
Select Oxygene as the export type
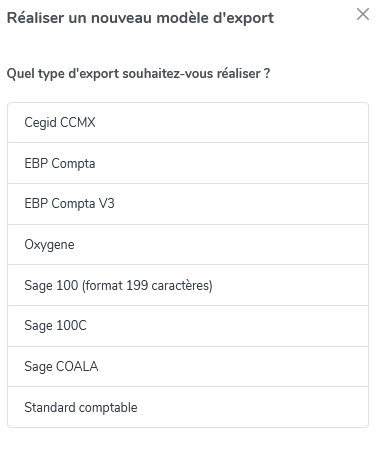click(x=188, y=245)
